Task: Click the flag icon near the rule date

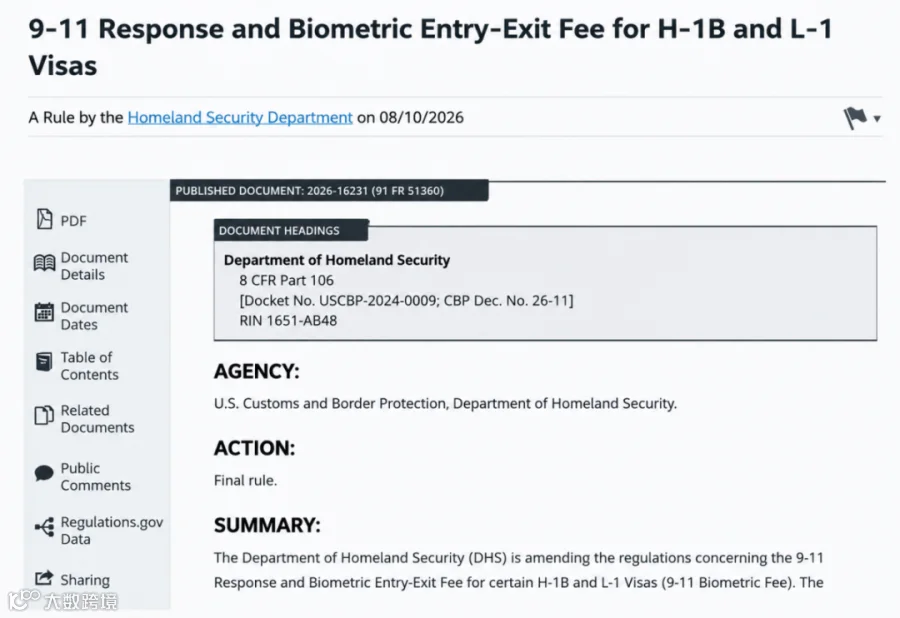Action: click(x=855, y=118)
